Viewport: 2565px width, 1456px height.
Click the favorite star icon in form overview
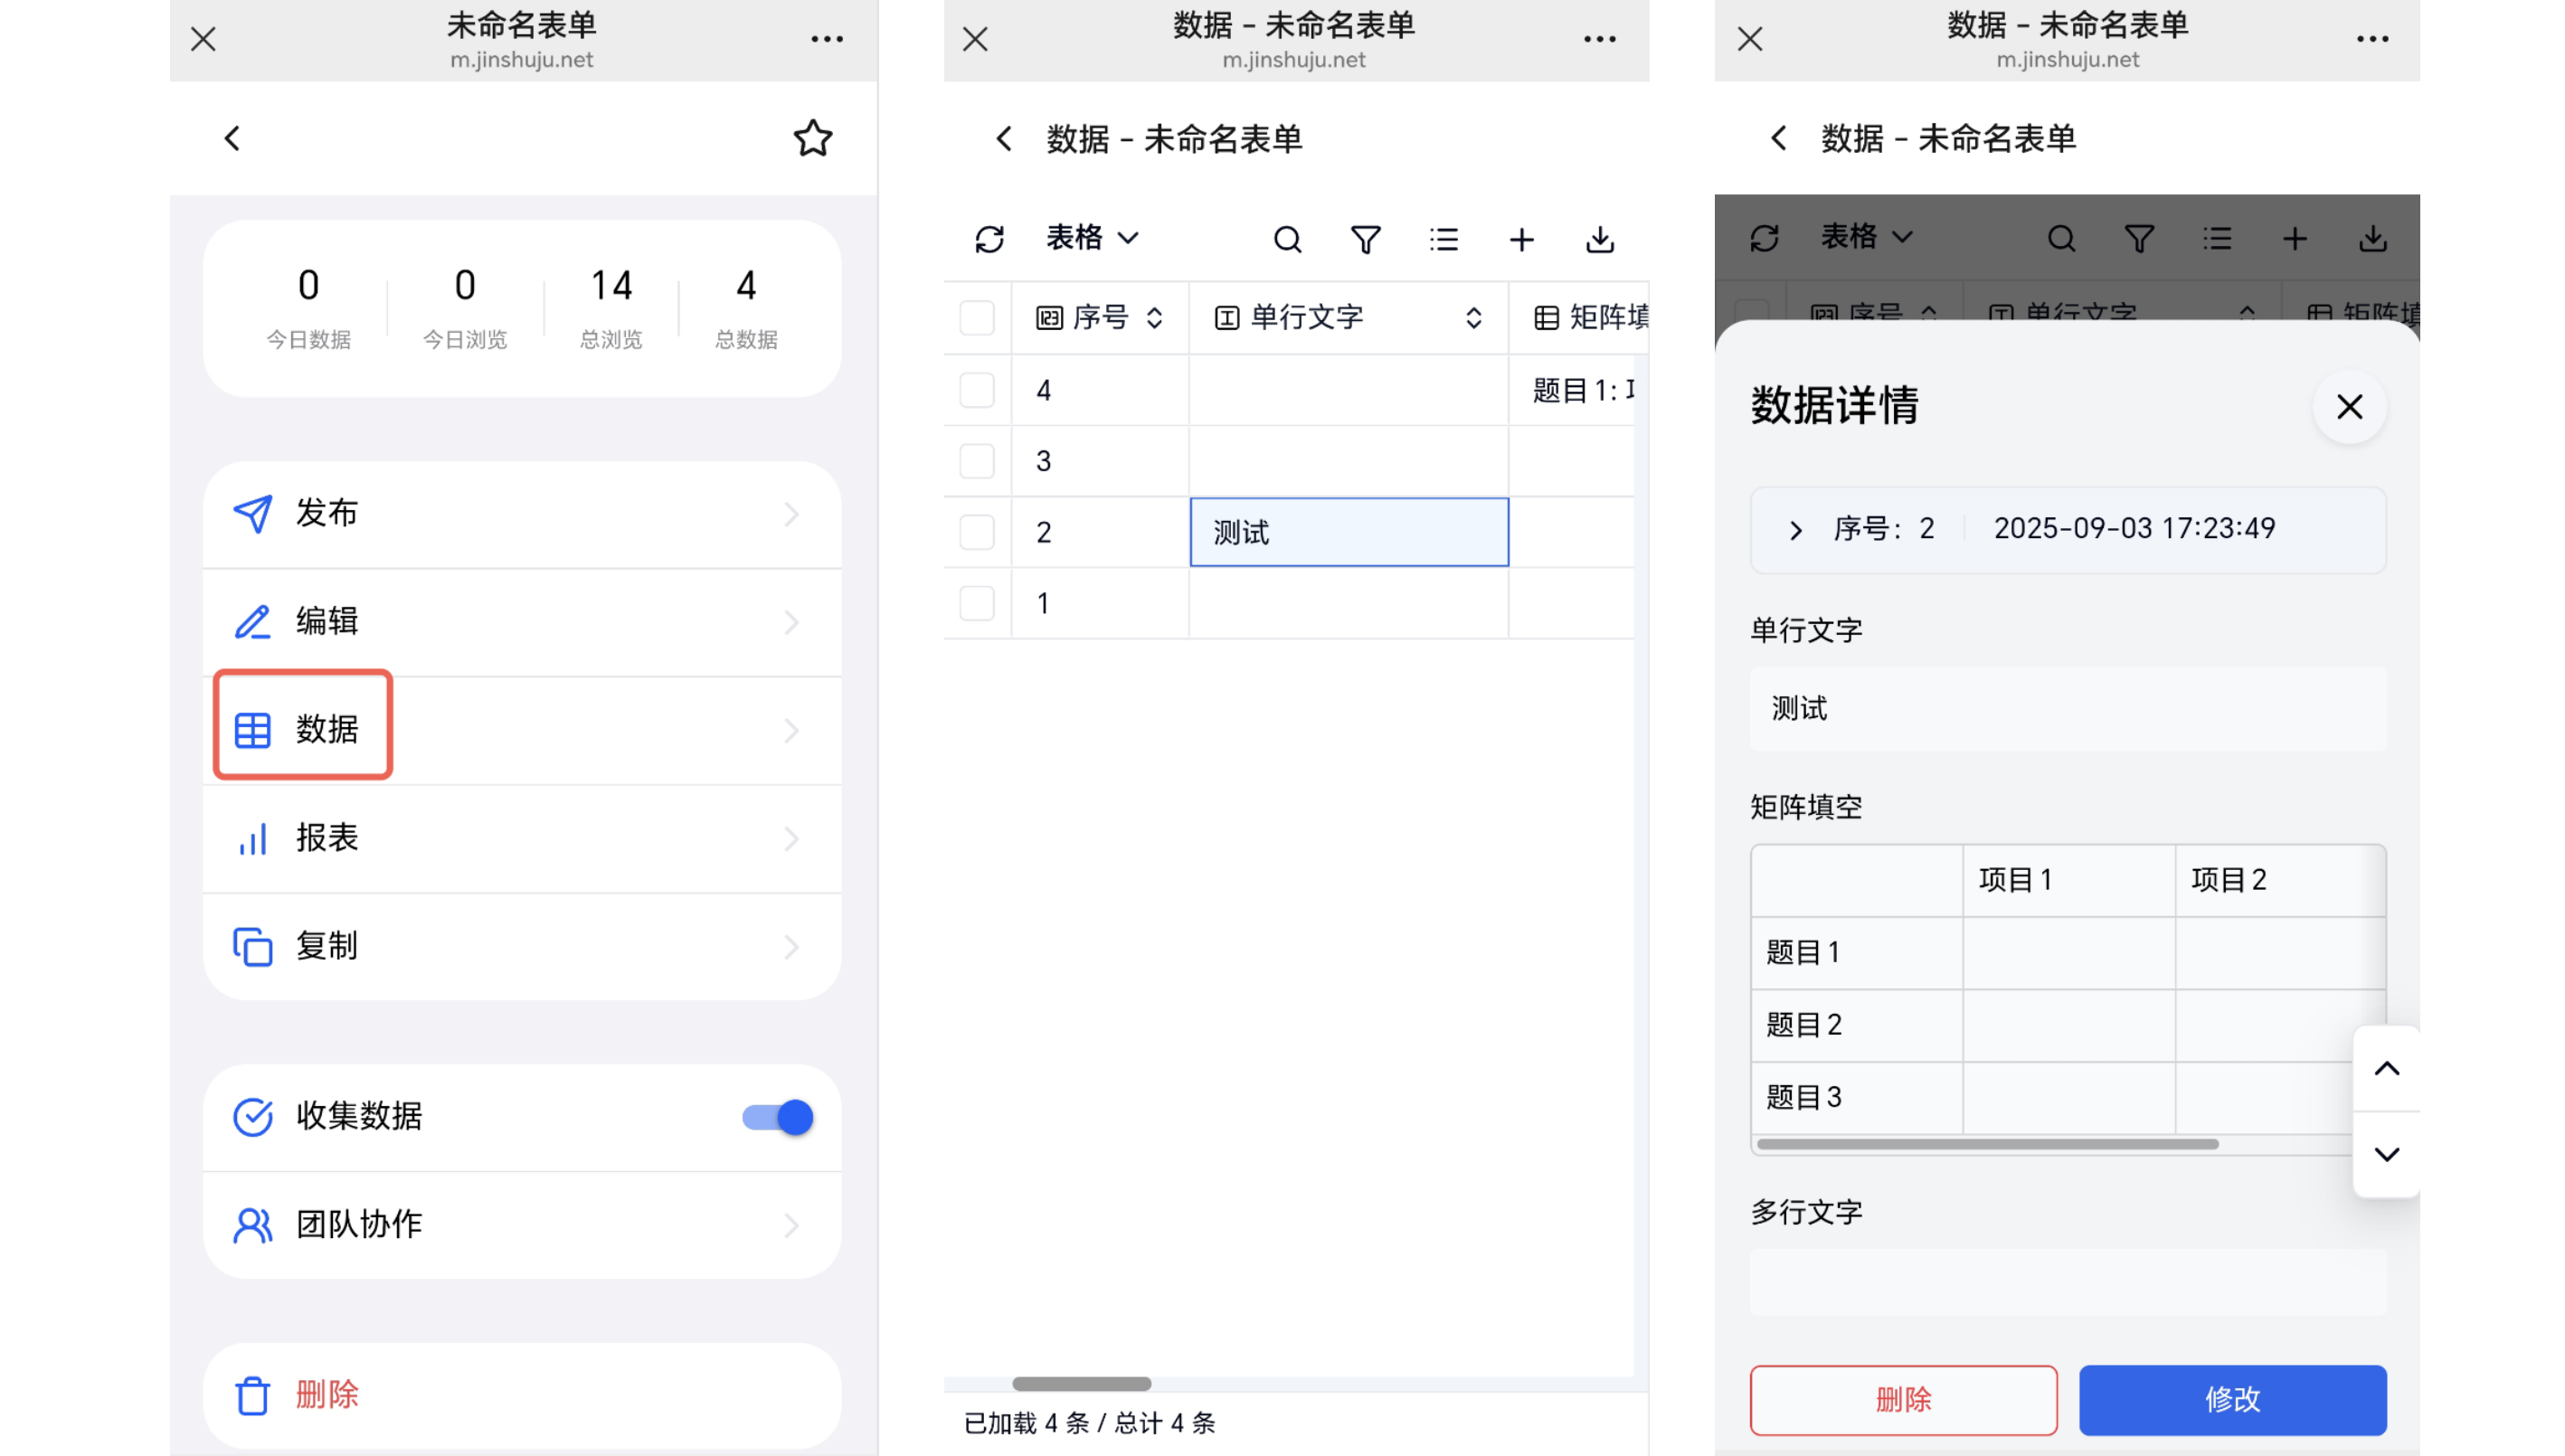(x=812, y=138)
